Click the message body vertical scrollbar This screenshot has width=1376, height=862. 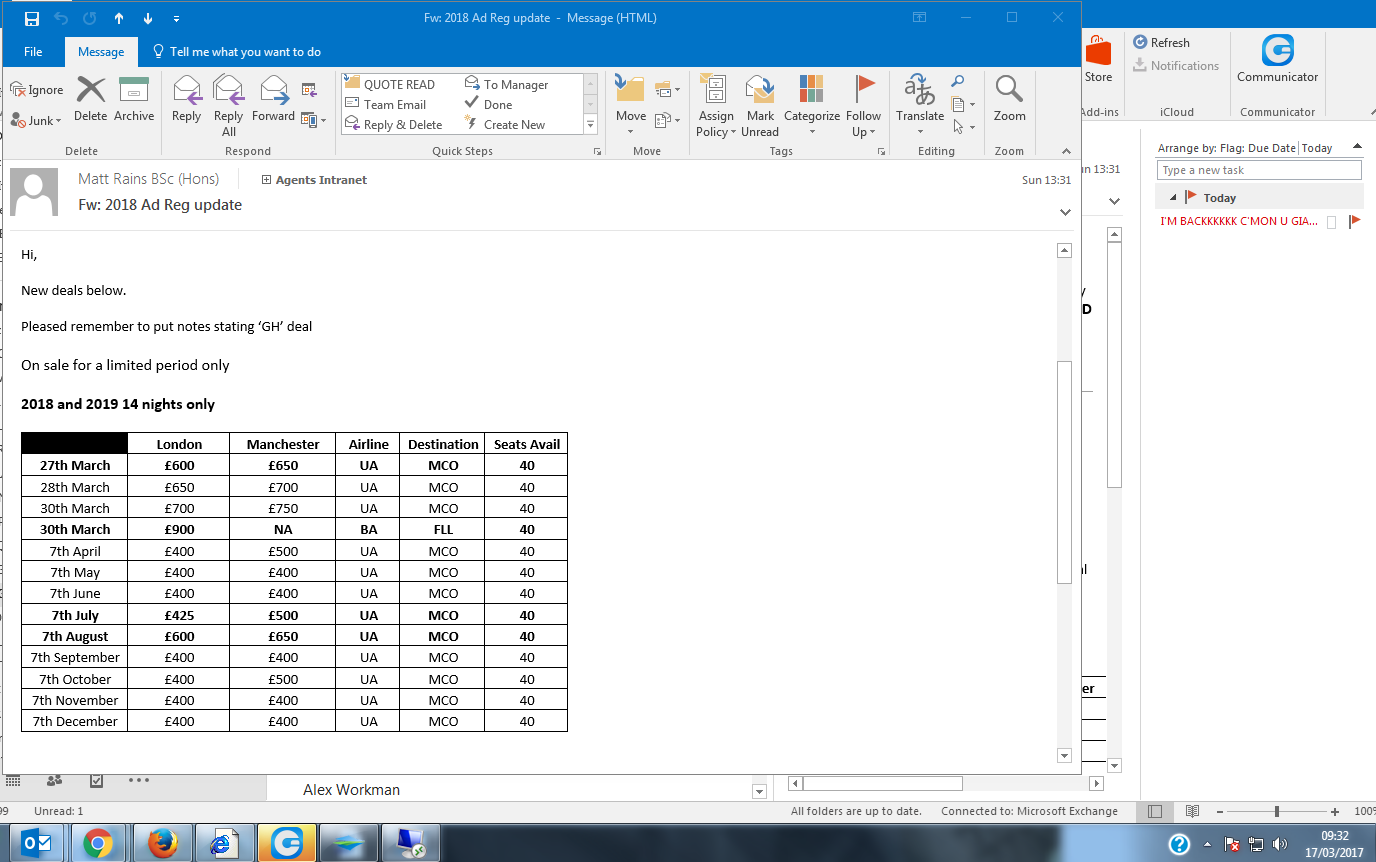pyautogui.click(x=1064, y=472)
